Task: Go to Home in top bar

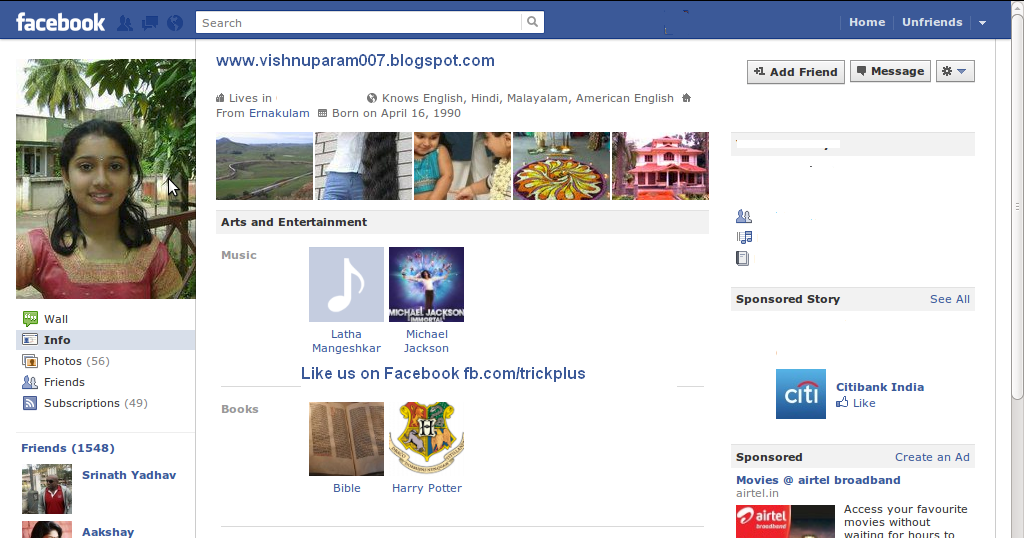Action: (x=867, y=22)
